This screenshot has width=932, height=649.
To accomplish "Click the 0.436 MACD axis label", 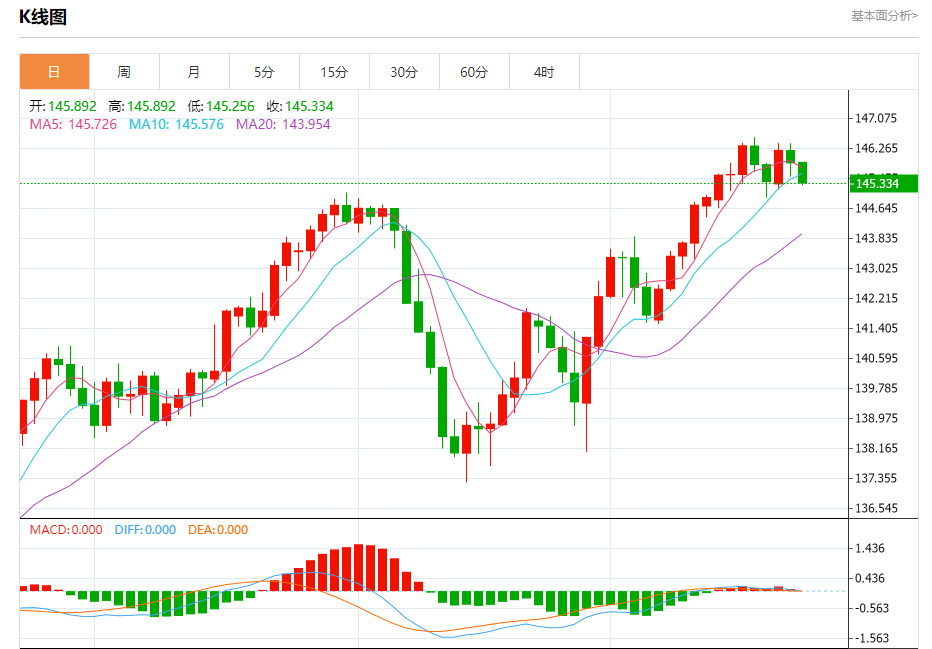I will [x=870, y=578].
